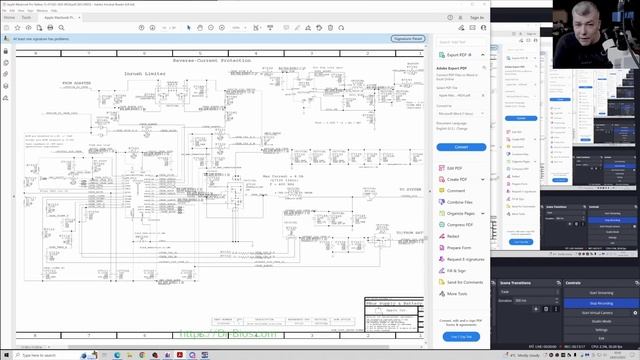Go to the previous page arrow
The height and width of the screenshot is (360, 640).
pyautogui.click(x=141, y=28)
